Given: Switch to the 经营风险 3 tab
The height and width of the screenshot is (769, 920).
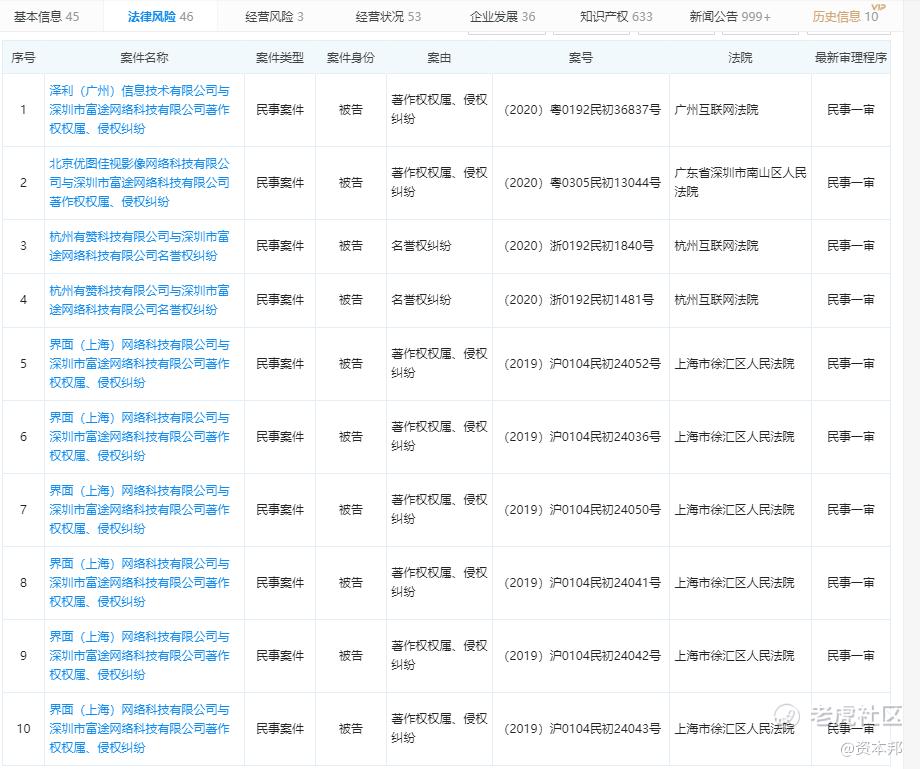Looking at the screenshot, I should click(x=274, y=16).
